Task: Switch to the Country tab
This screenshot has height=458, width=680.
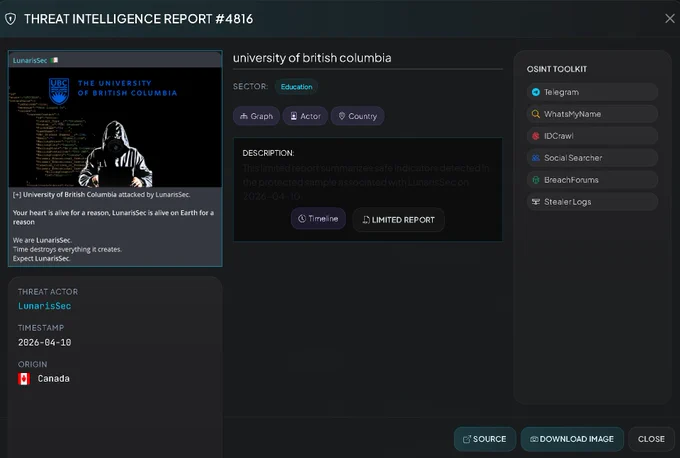Action: 358,116
